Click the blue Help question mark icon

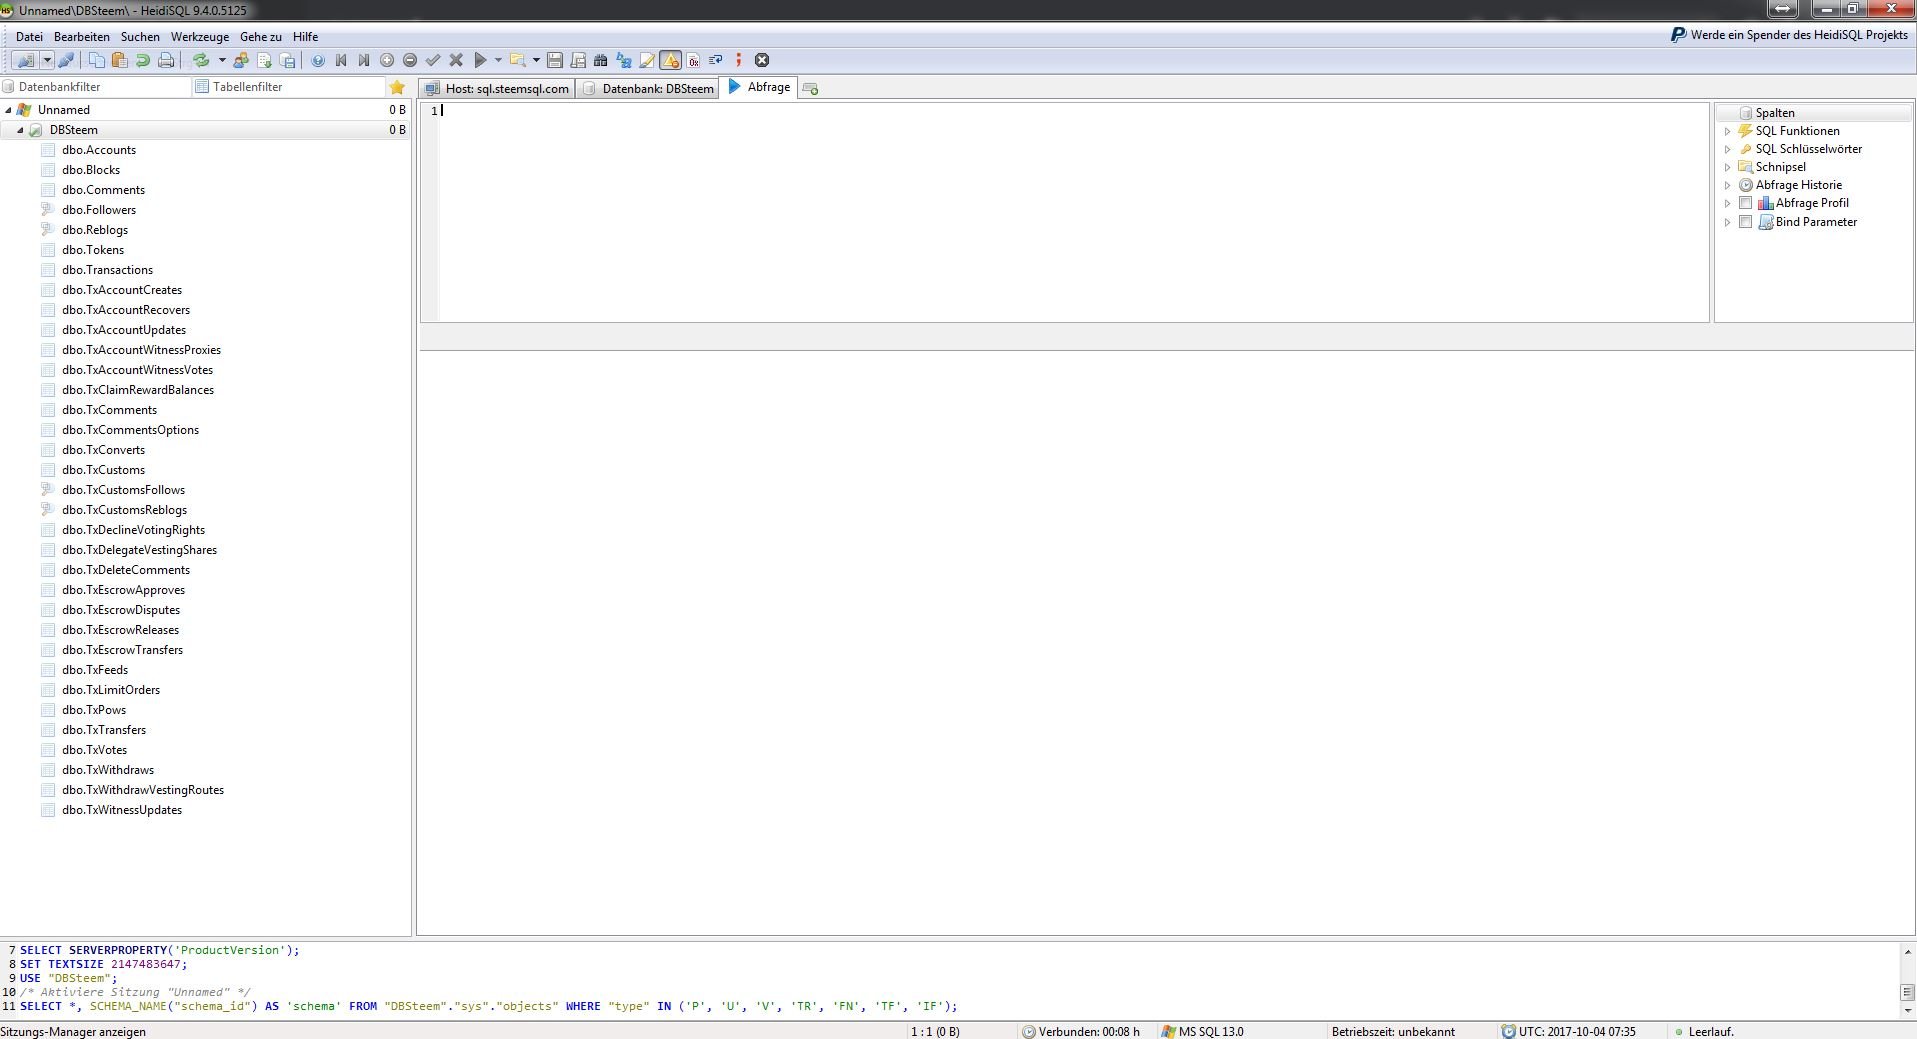coord(318,60)
